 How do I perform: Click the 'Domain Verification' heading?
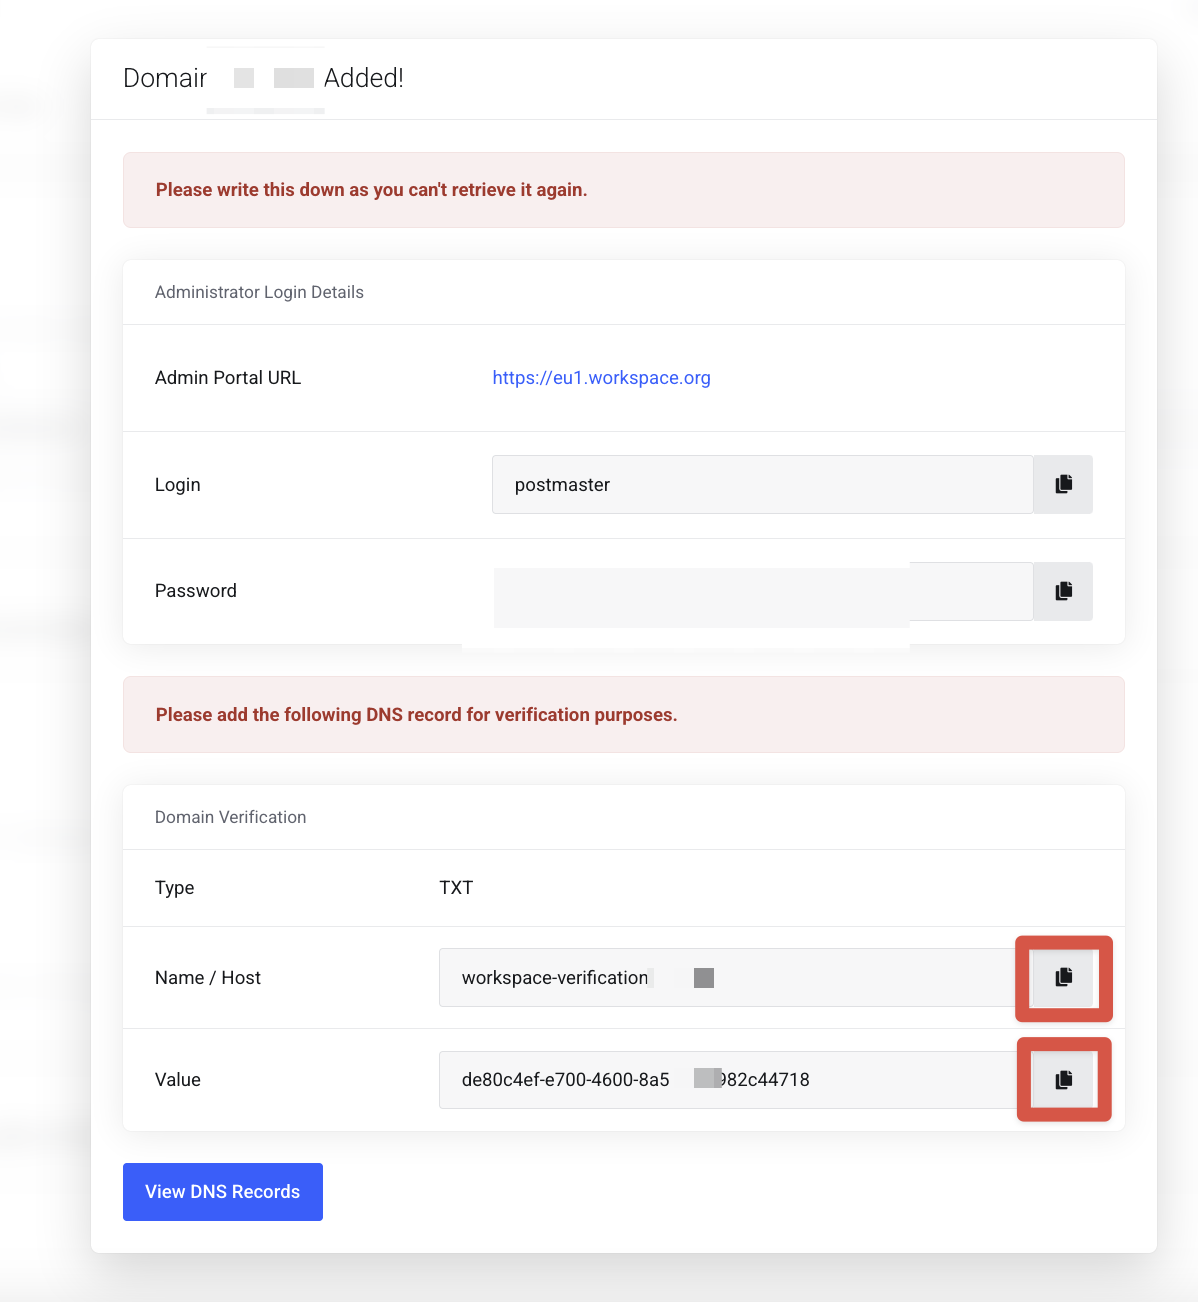click(x=230, y=817)
